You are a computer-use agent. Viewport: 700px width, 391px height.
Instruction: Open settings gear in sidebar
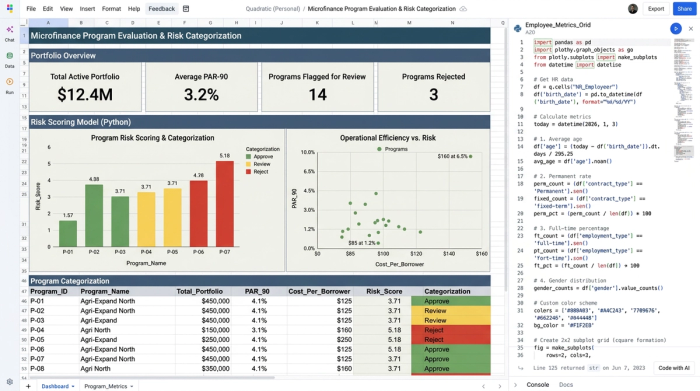(9, 382)
